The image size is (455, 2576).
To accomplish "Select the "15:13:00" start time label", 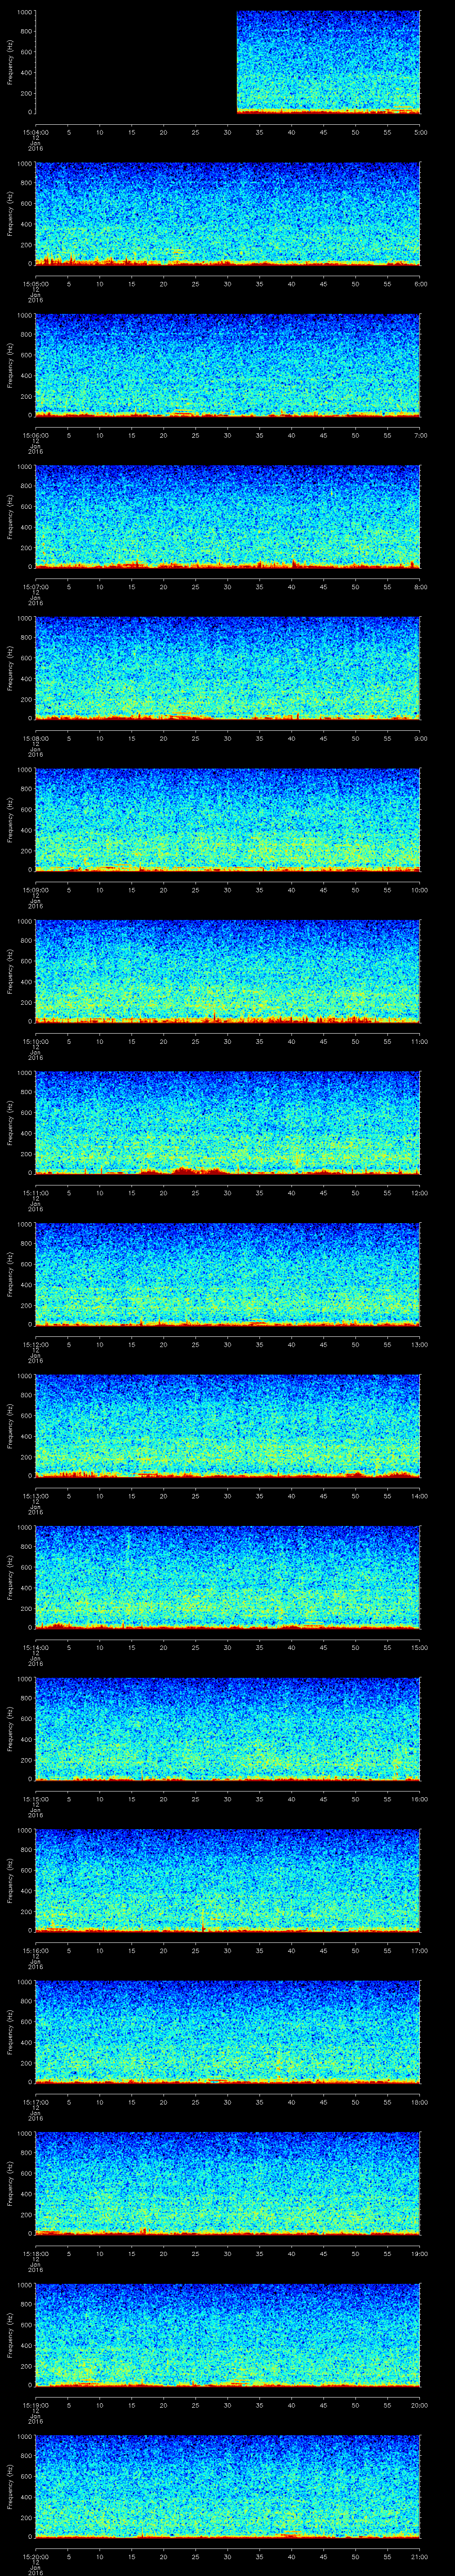I will 35,1496.
